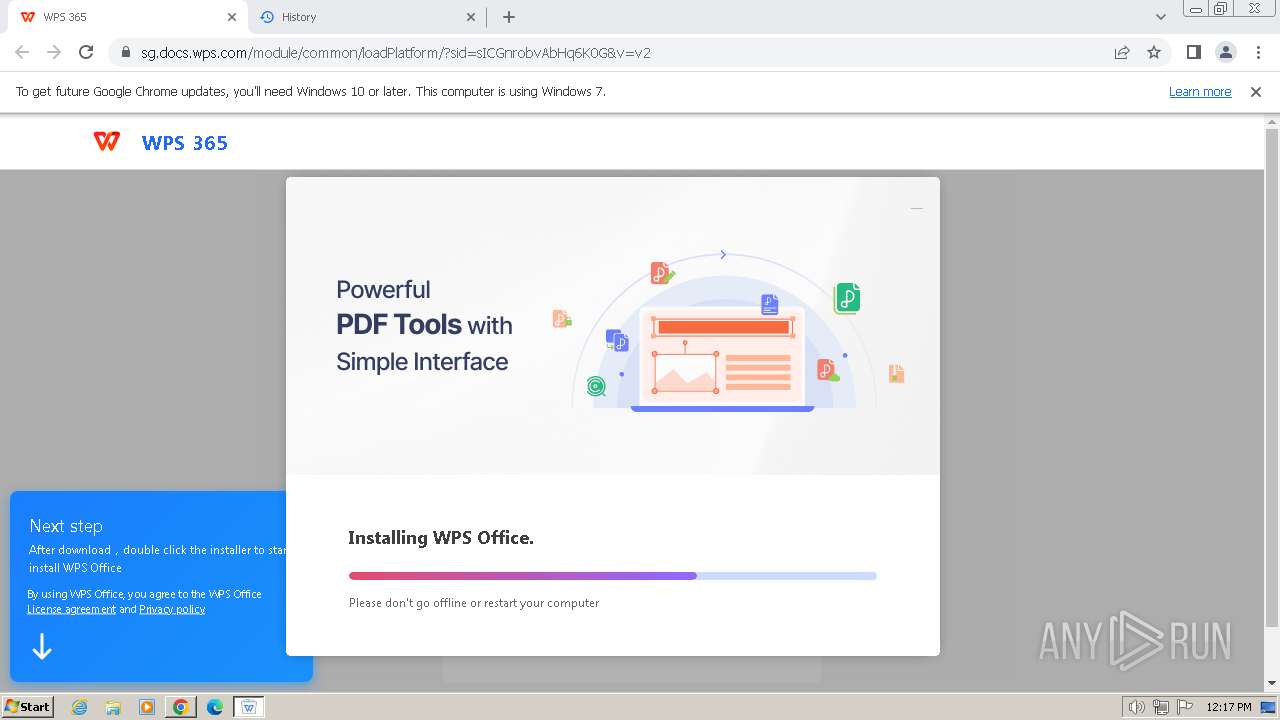Click the green PDF document icon in illustration
This screenshot has height=720, width=1280.
[x=847, y=298]
